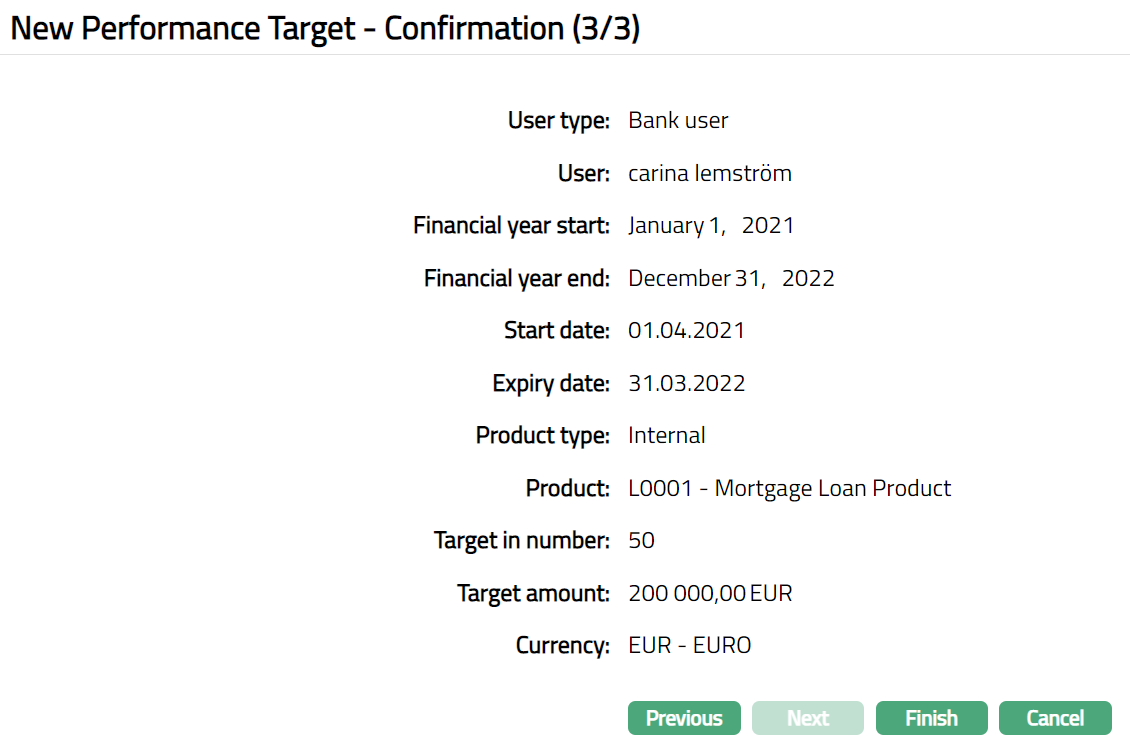
Task: Click the 'User type:' label
Action: click(558, 121)
